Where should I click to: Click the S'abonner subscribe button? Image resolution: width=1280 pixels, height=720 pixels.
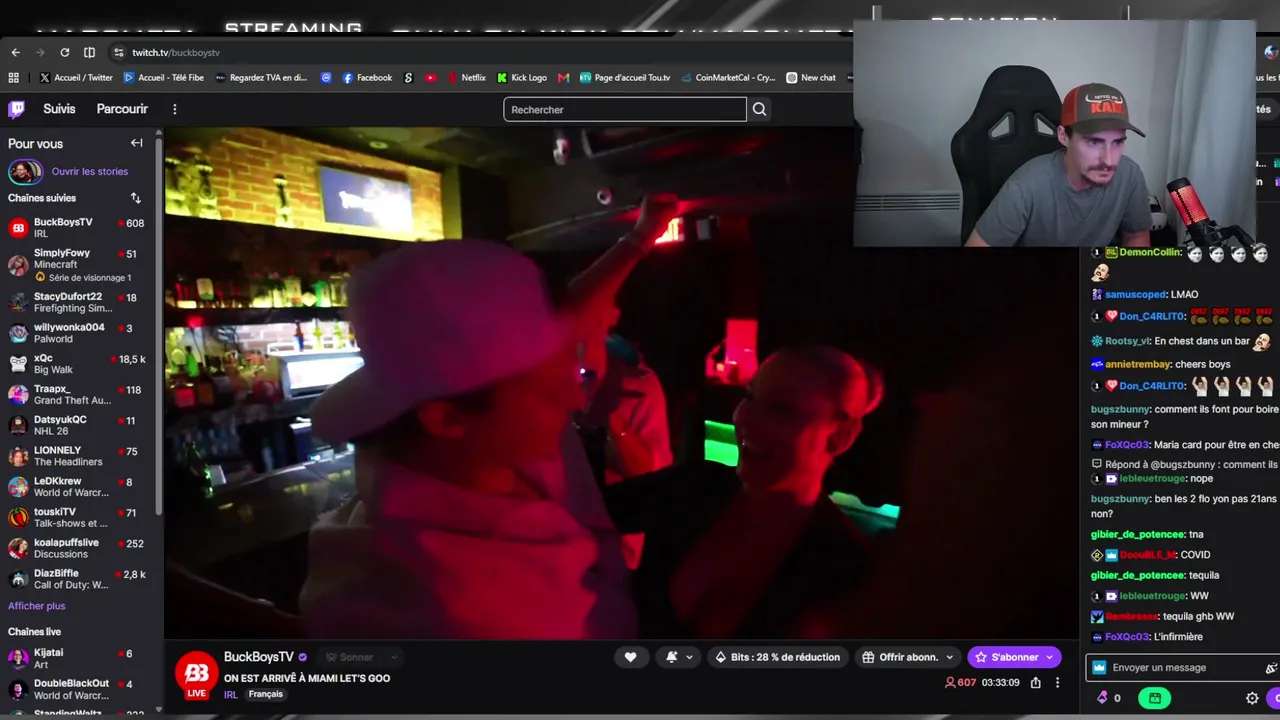pyautogui.click(x=1014, y=657)
